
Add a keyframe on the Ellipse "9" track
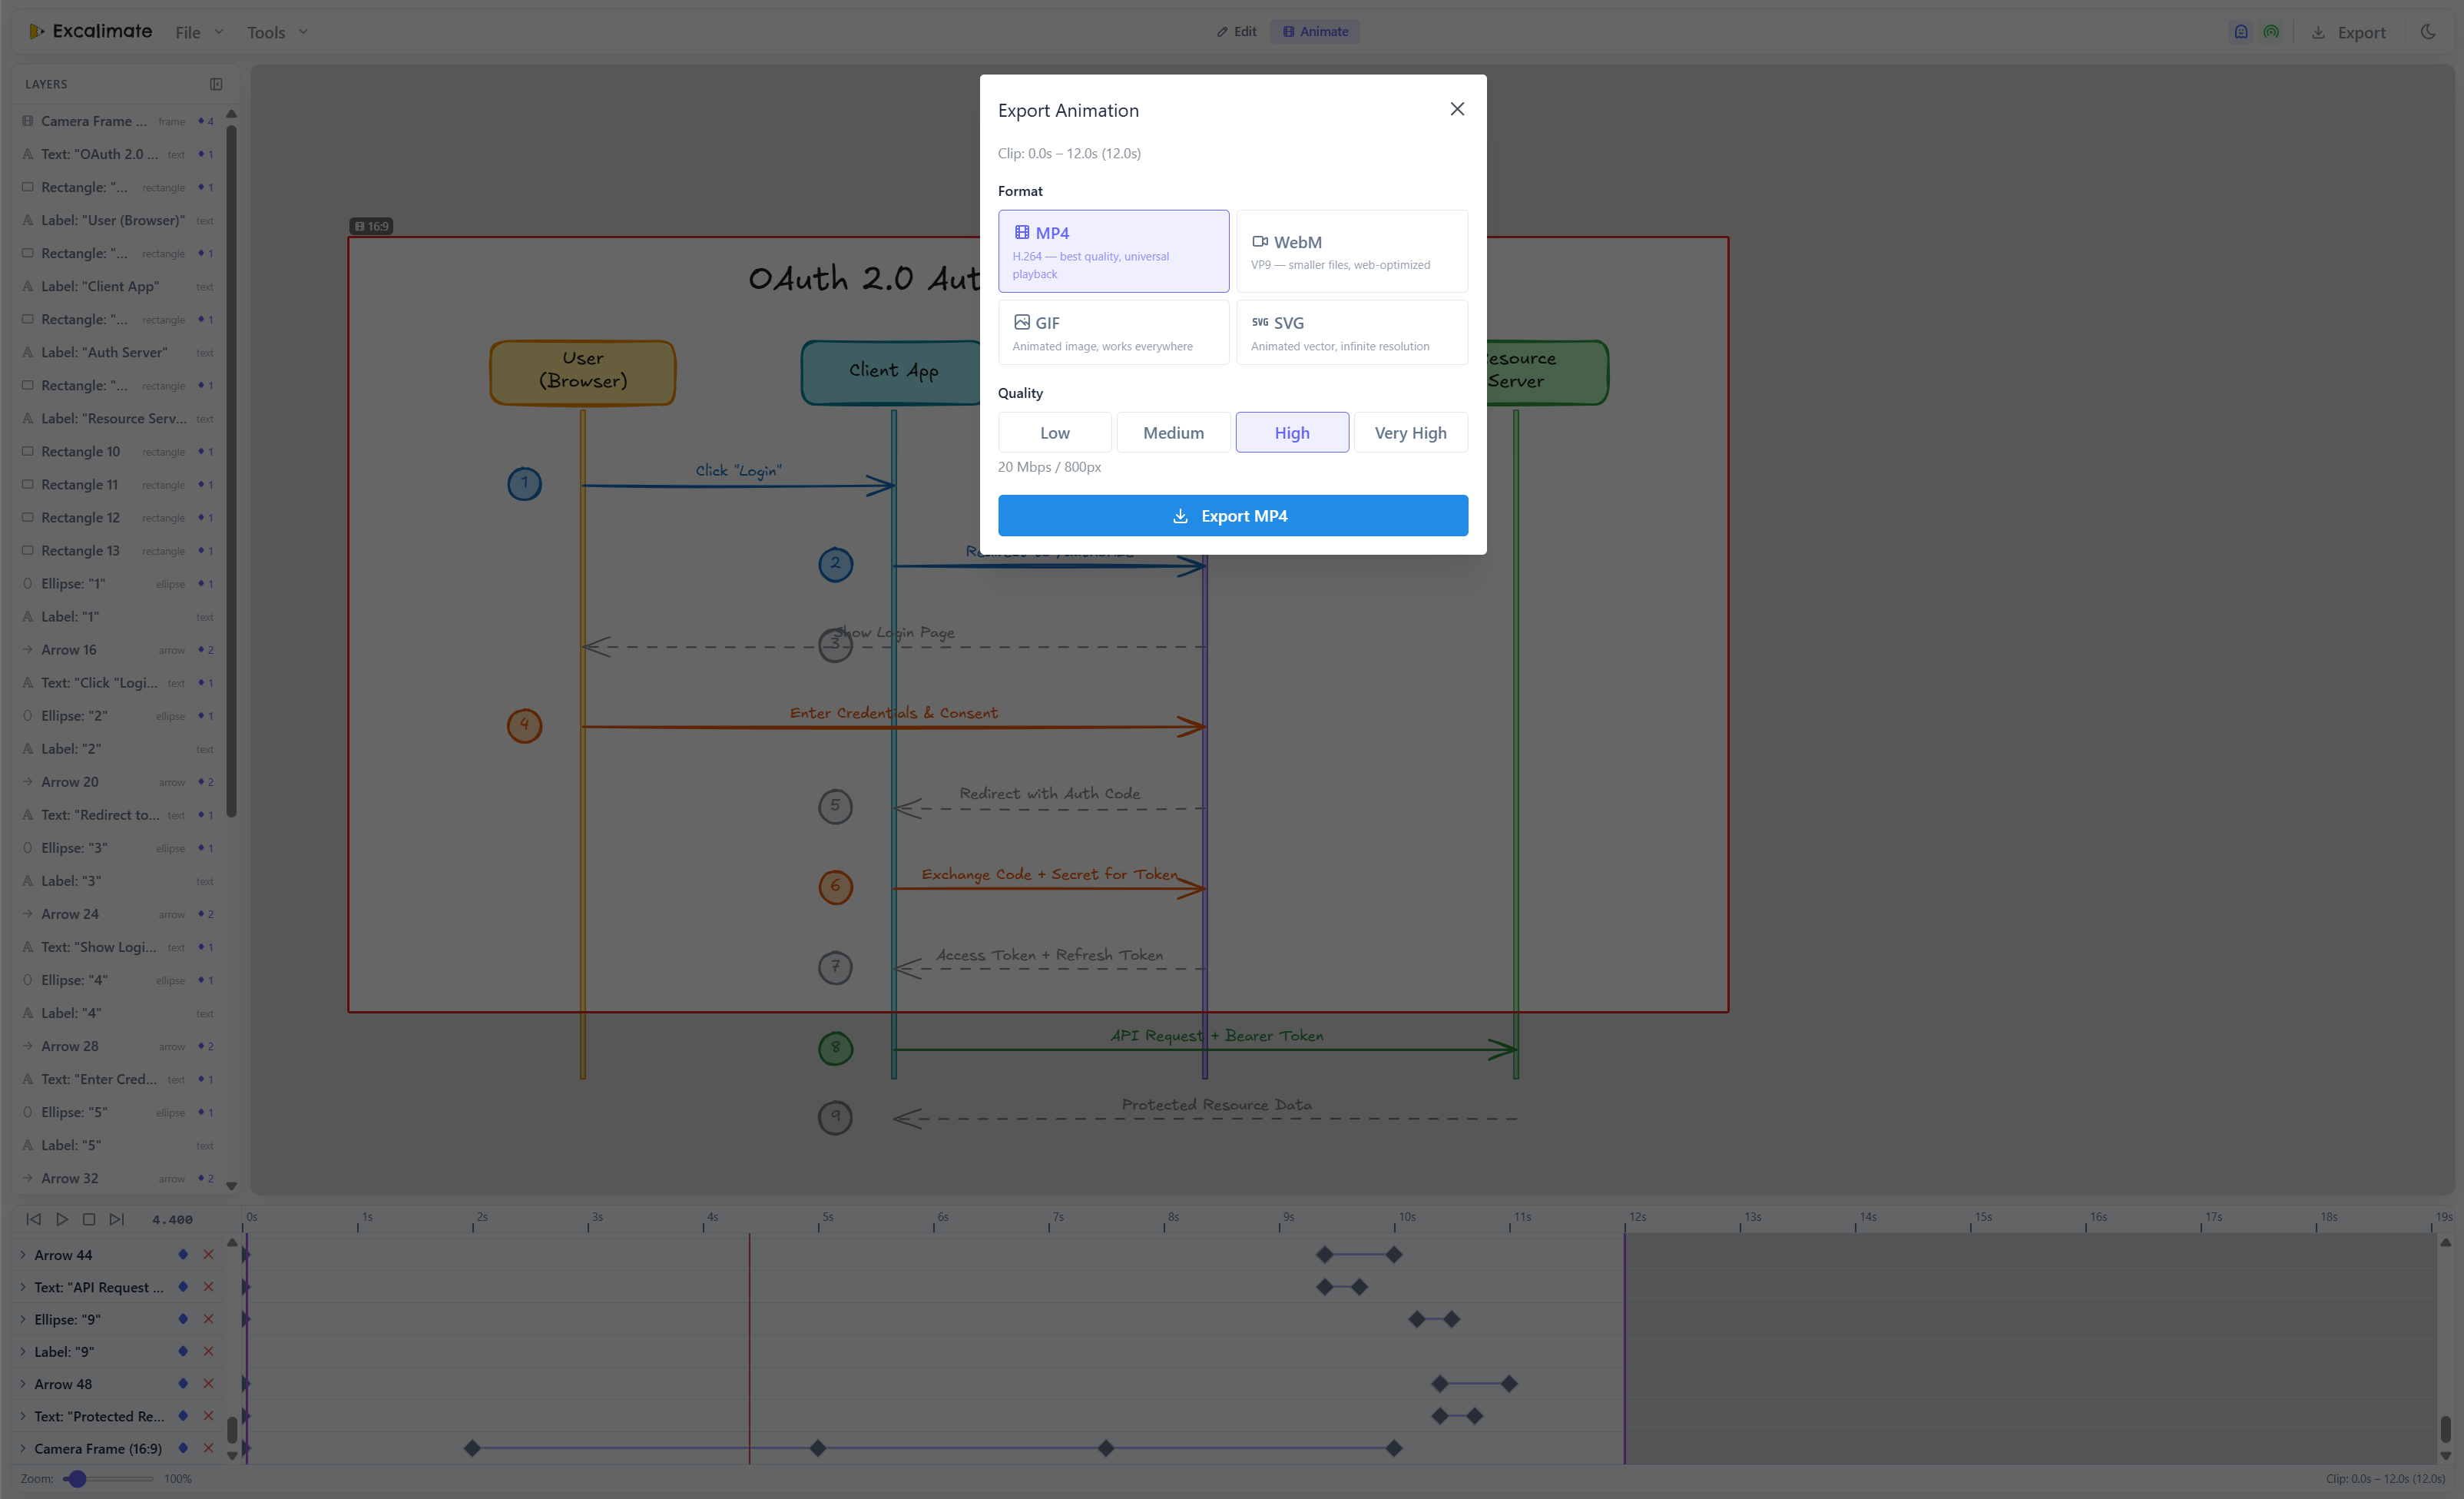coord(183,1319)
